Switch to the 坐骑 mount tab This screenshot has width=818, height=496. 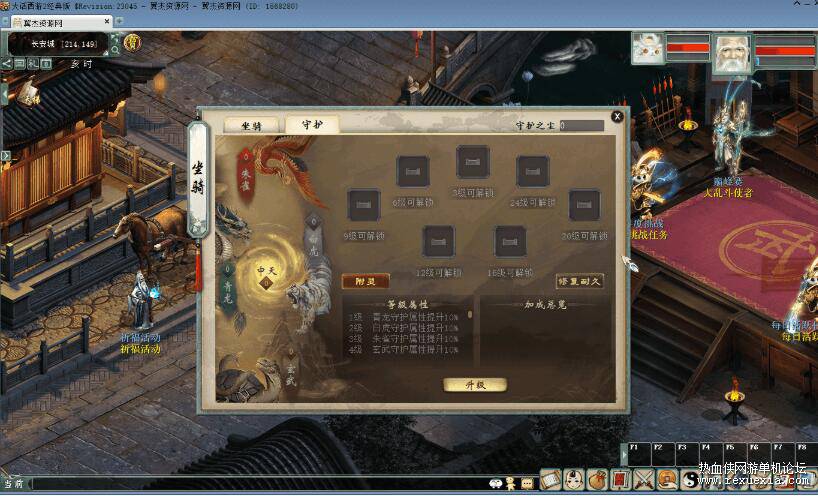coord(251,125)
